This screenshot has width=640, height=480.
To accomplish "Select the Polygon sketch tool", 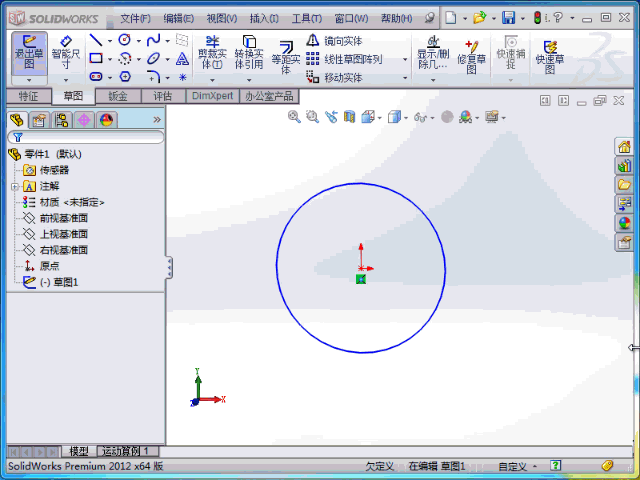I will [125, 77].
